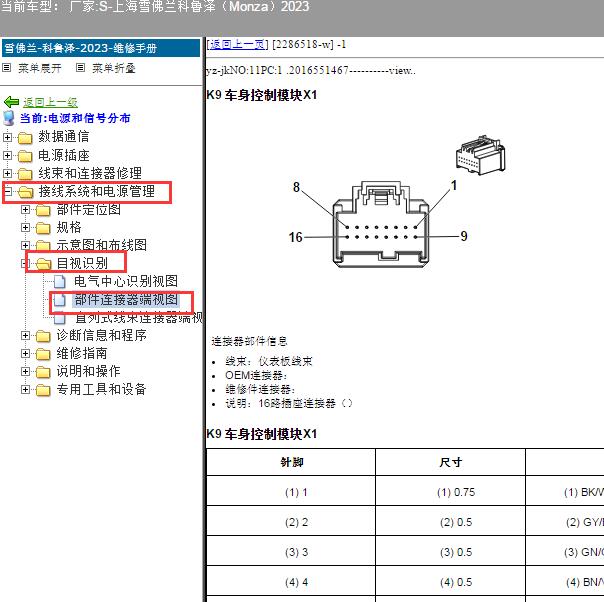This screenshot has height=602, width=604.
Task: Open 电源插座 tree item
Action: tap(64, 155)
